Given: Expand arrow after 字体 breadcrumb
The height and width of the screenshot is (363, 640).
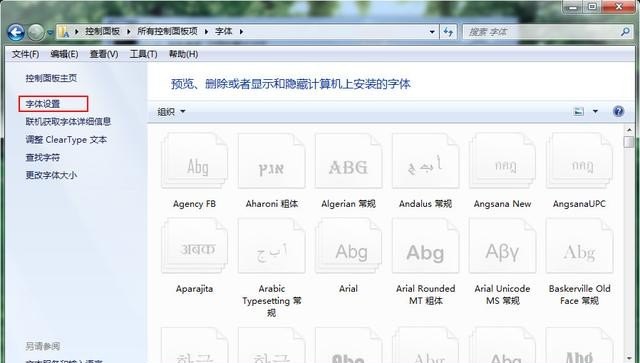Looking at the screenshot, I should 241,31.
